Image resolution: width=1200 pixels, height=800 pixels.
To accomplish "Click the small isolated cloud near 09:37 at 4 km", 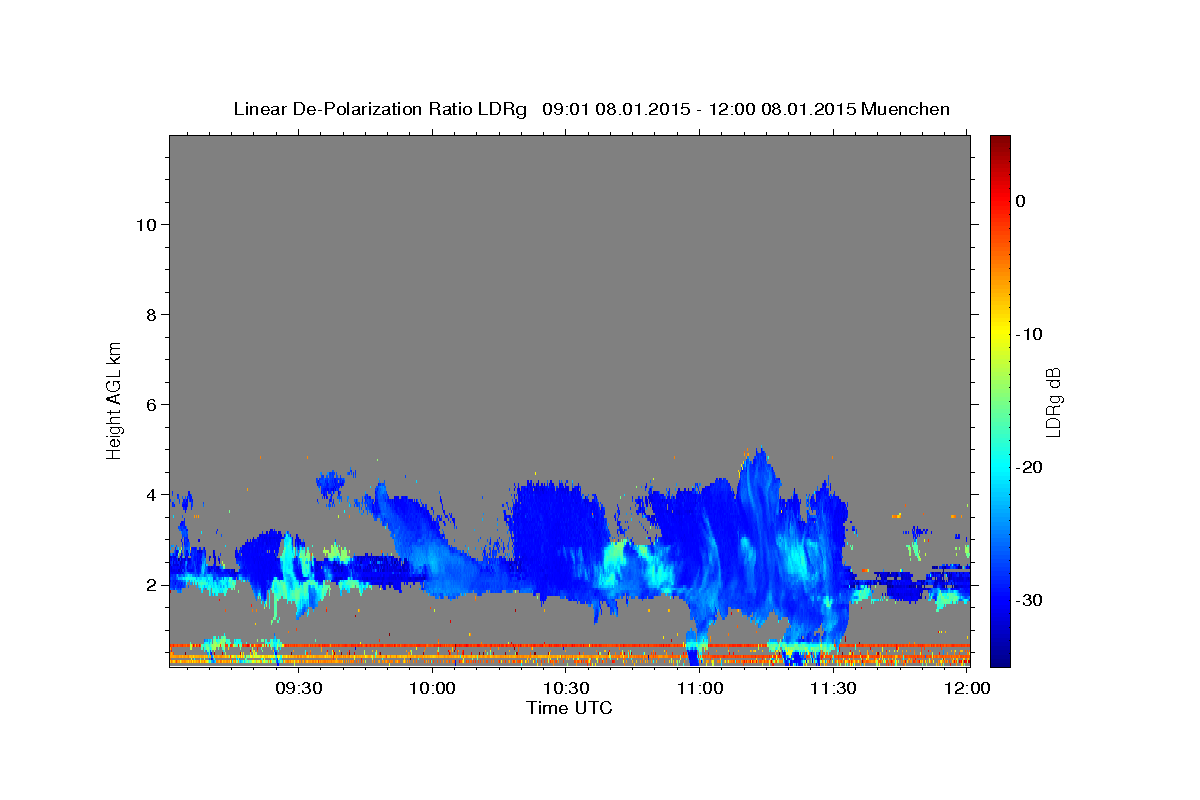I will (x=330, y=485).
